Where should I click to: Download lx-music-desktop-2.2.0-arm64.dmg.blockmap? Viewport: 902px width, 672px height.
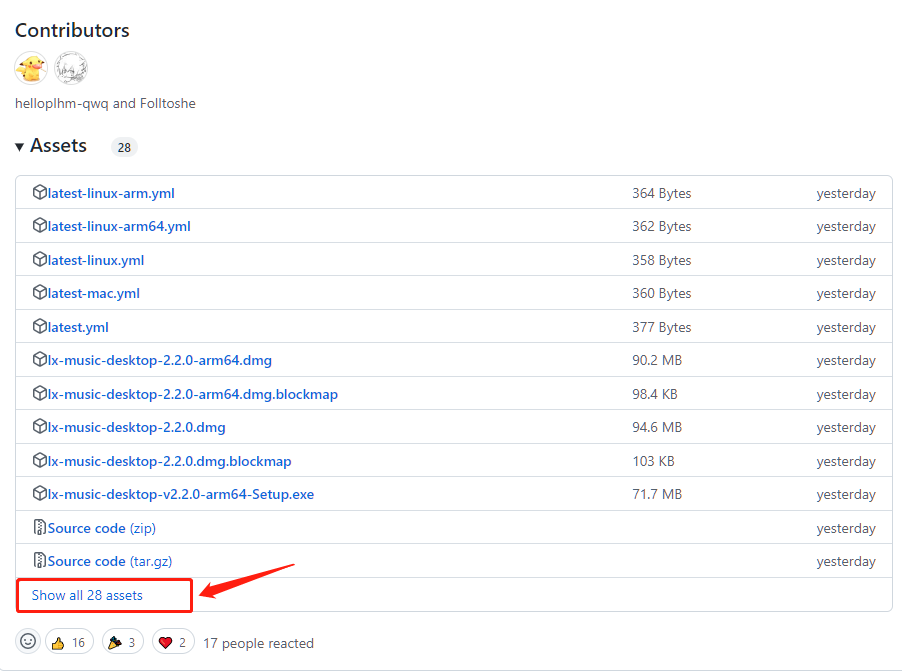click(x=193, y=394)
